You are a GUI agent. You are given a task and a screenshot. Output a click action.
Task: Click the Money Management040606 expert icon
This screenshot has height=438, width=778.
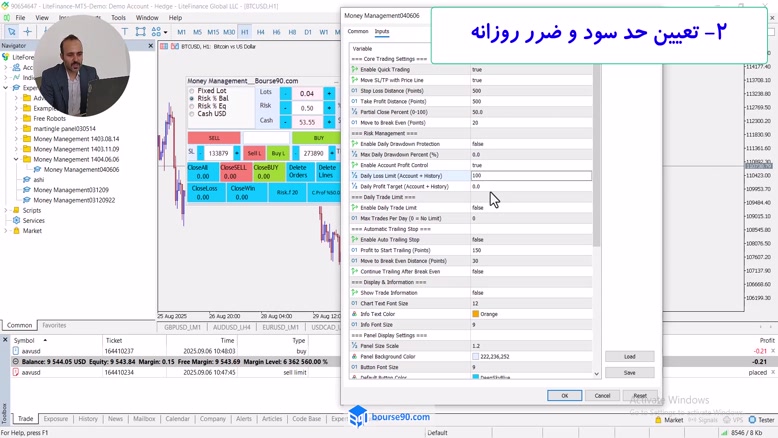coord(37,169)
